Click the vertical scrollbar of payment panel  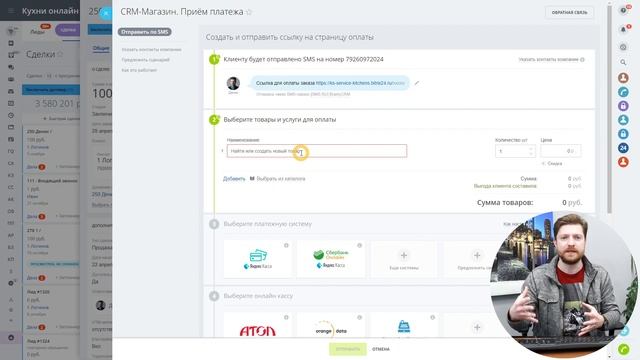click(609, 110)
